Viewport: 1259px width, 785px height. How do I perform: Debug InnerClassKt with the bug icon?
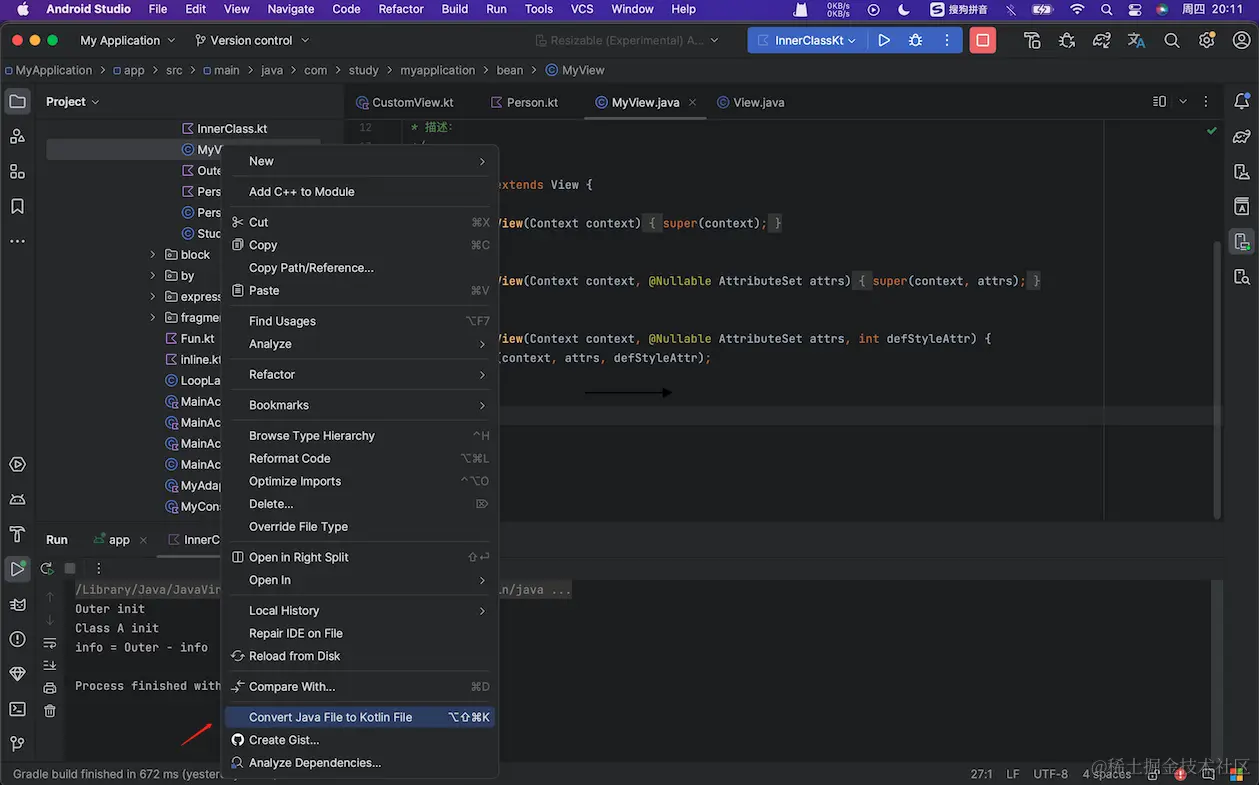pos(916,40)
